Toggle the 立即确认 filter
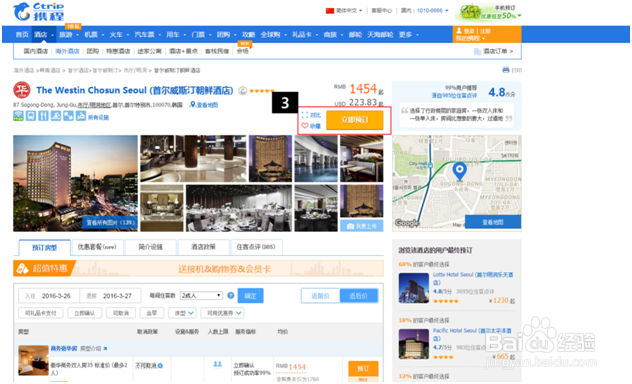The image size is (632, 384). click(x=85, y=313)
